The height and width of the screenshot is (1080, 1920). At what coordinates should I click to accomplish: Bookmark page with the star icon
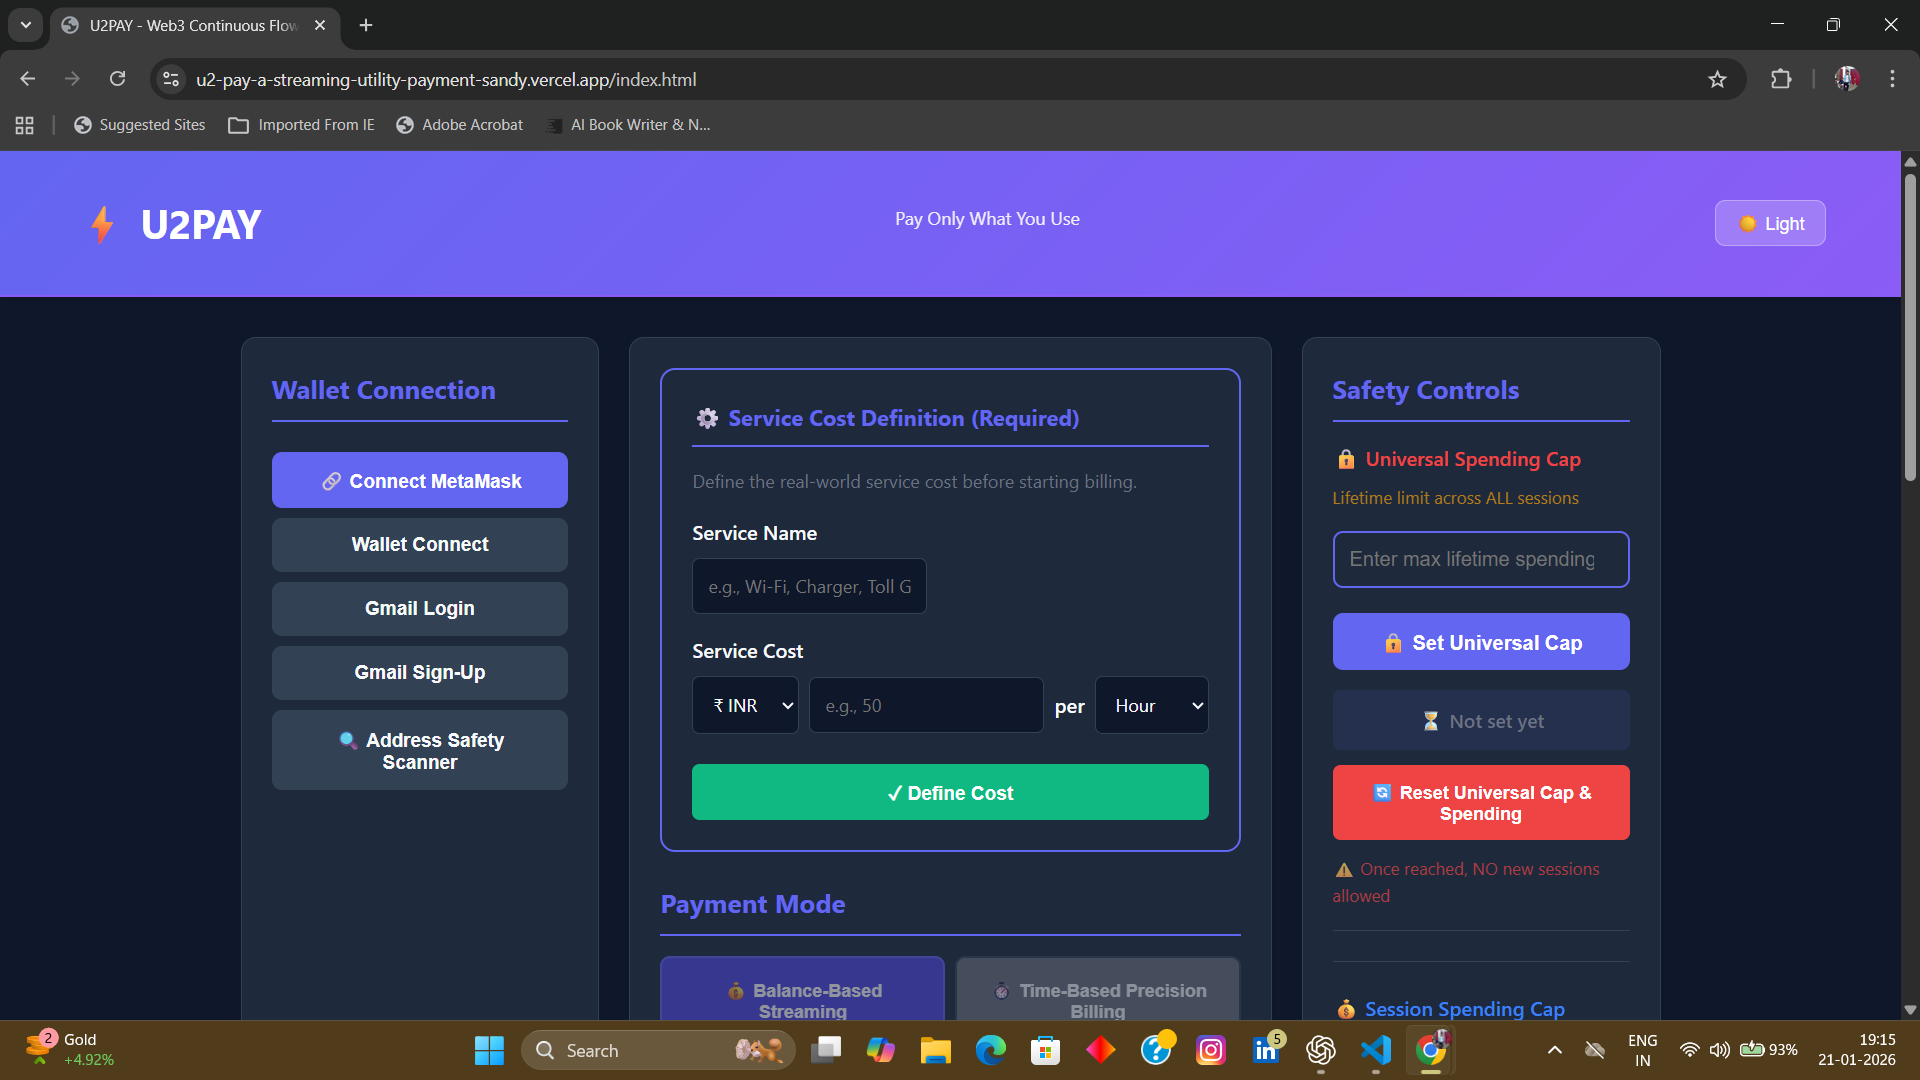[x=1717, y=80]
